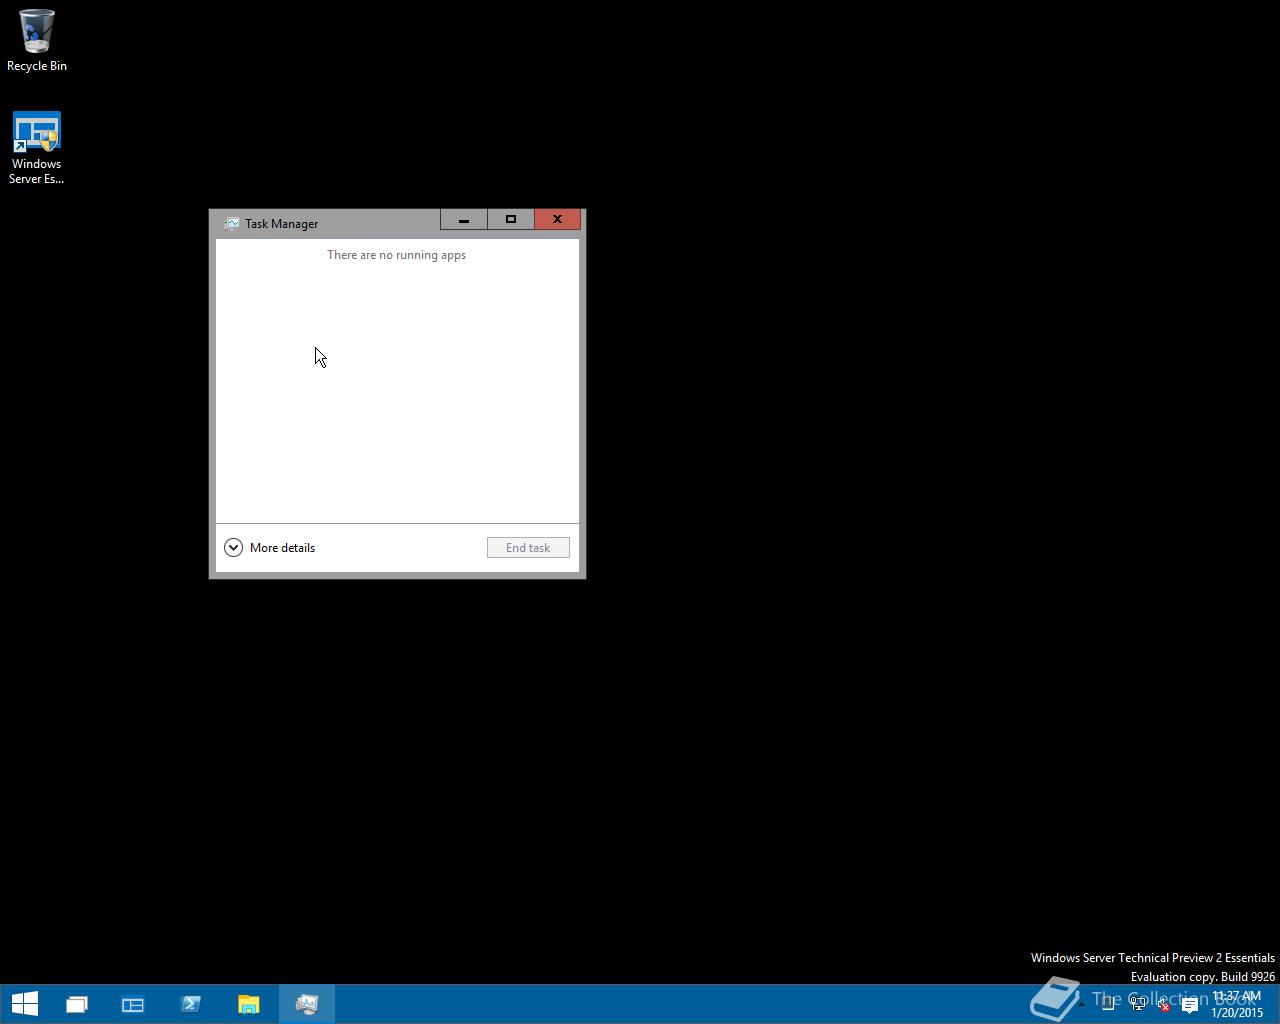Viewport: 1280px width, 1024px height.
Task: Select the Recycle Bin desktop icon
Action: [37, 41]
